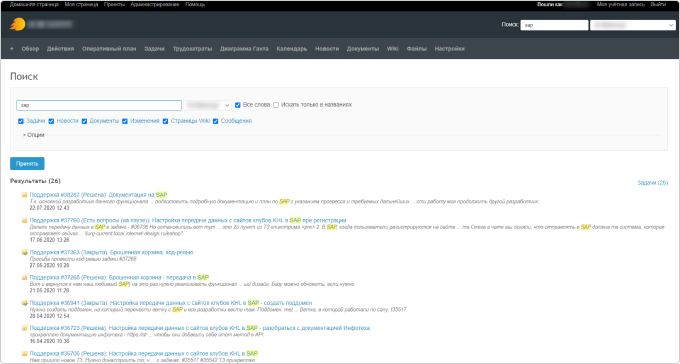Click the header 'Поиск' search field
Screen dimensions: 680x364
click(x=554, y=25)
